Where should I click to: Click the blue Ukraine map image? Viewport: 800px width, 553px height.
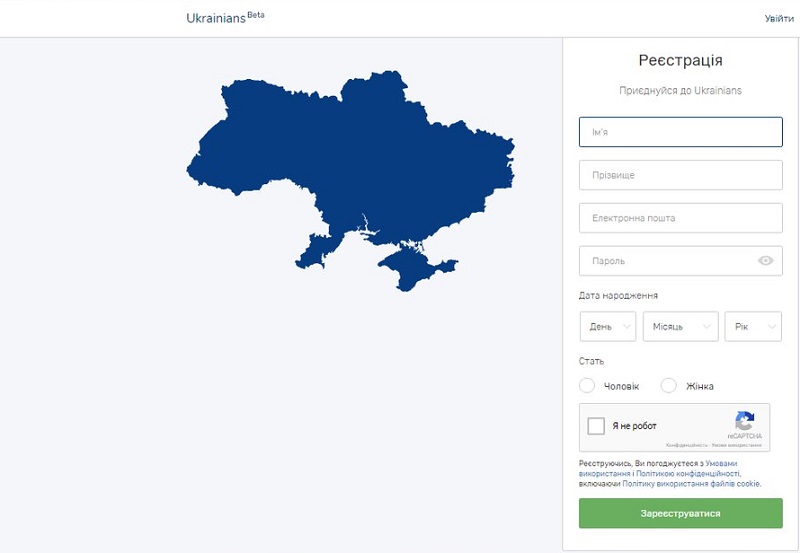pos(351,181)
